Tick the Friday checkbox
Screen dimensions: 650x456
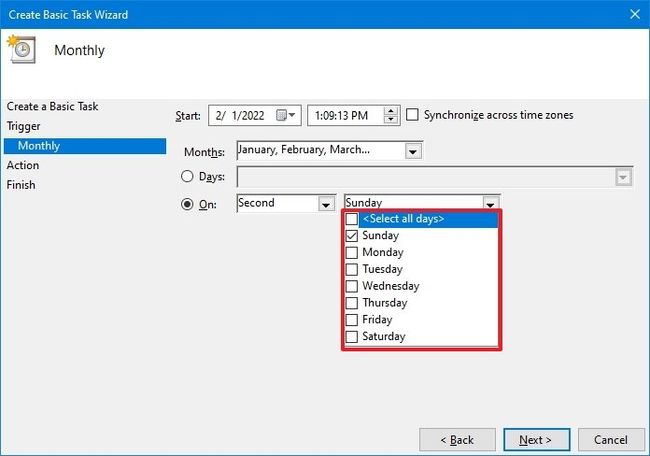(x=351, y=320)
